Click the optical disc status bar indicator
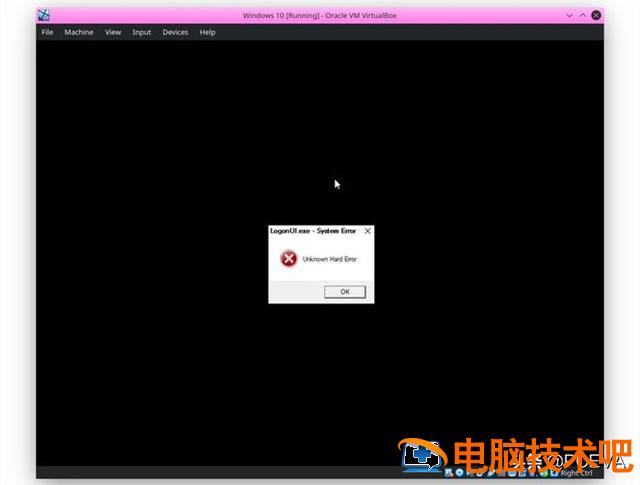This screenshot has width=640, height=485. [460, 473]
